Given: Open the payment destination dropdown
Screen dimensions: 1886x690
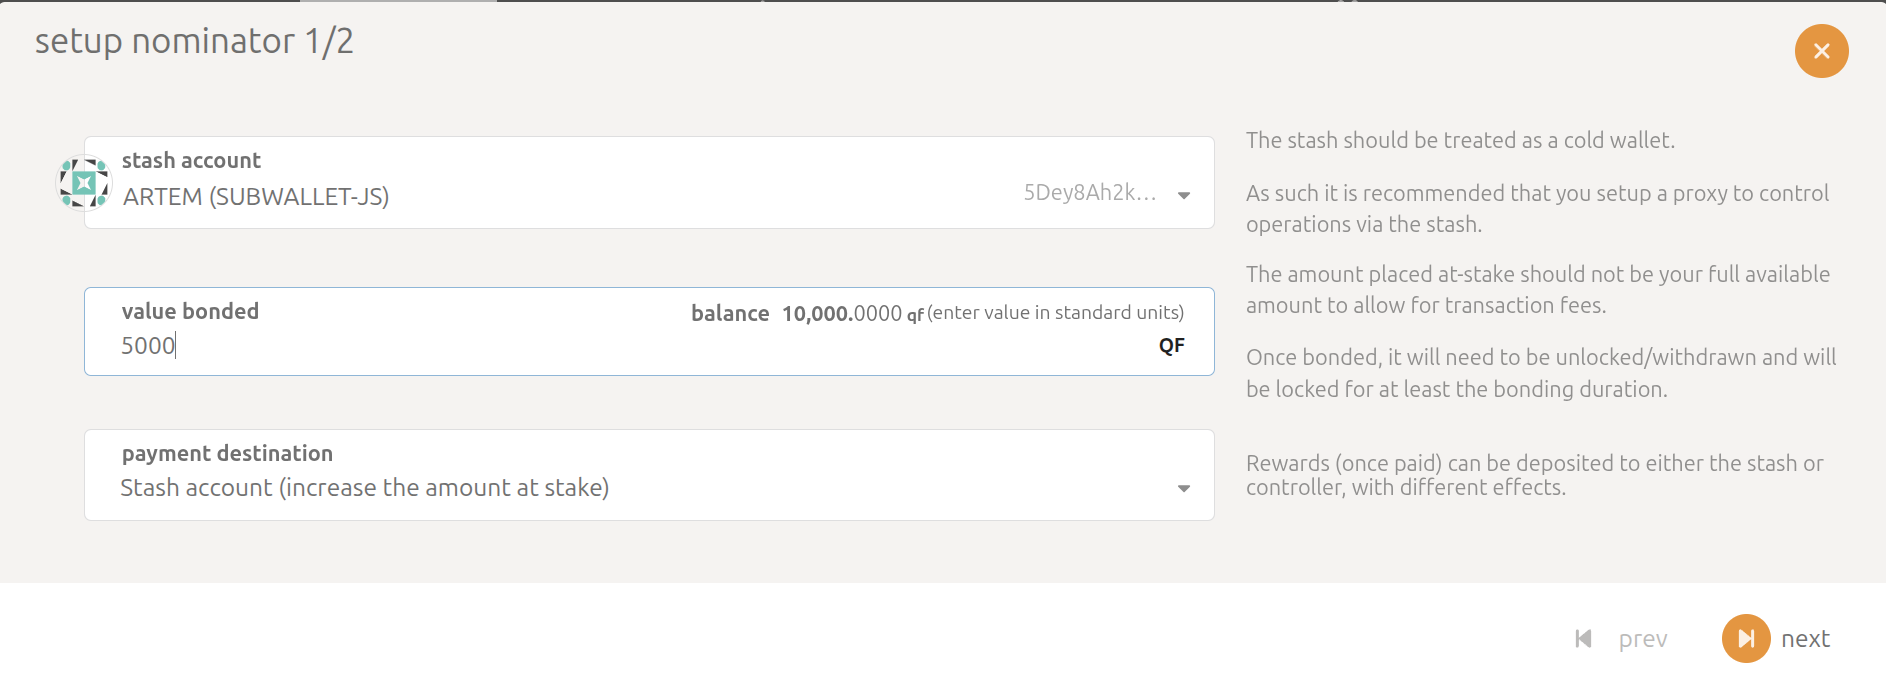Looking at the screenshot, I should coord(1183,488).
